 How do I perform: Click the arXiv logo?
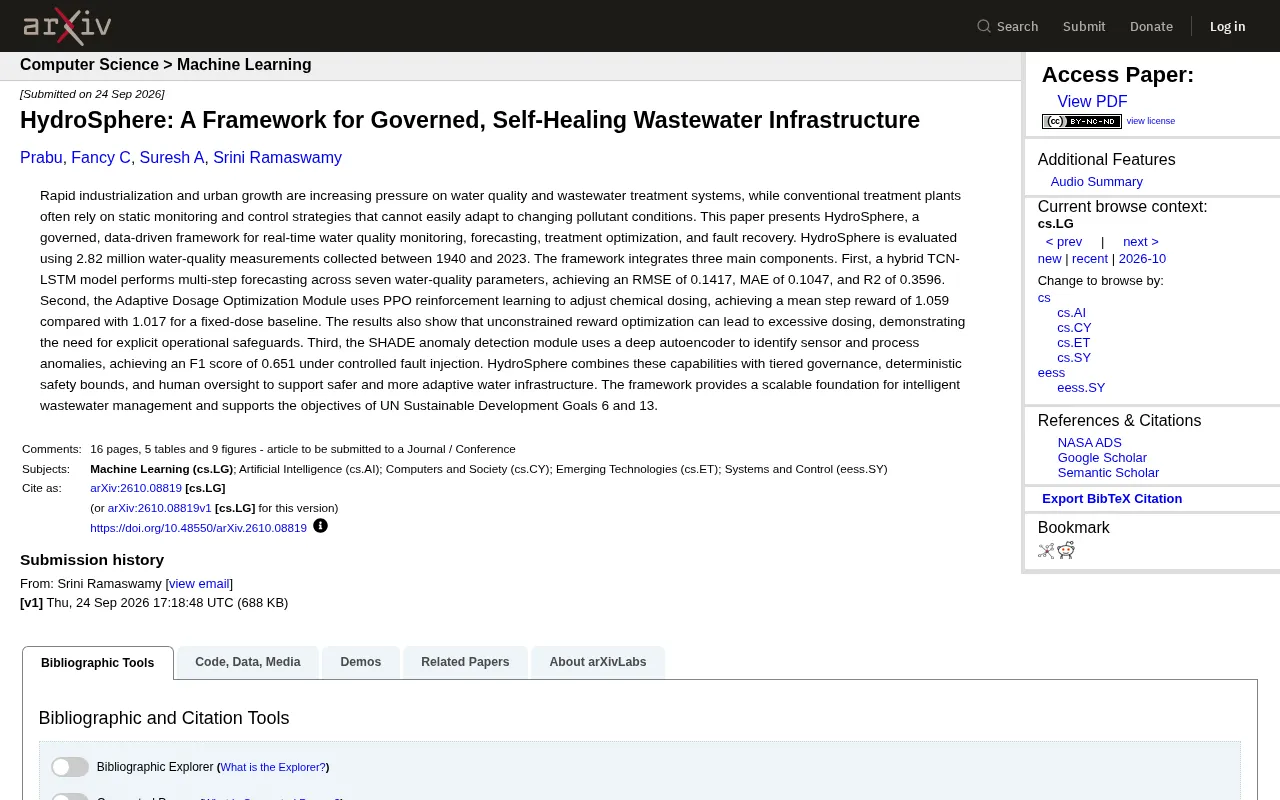tap(67, 26)
